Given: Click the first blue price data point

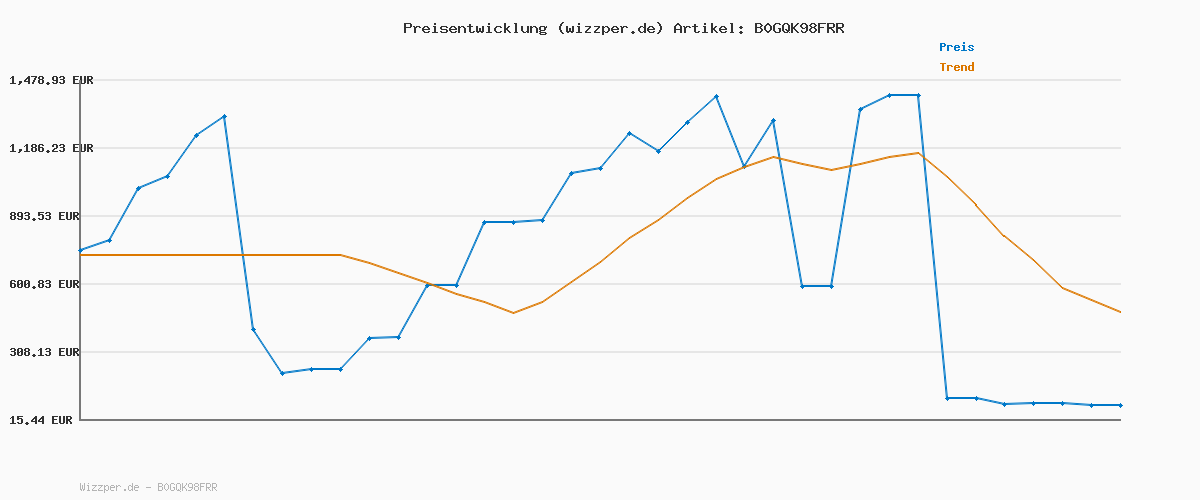Looking at the screenshot, I should [80, 250].
